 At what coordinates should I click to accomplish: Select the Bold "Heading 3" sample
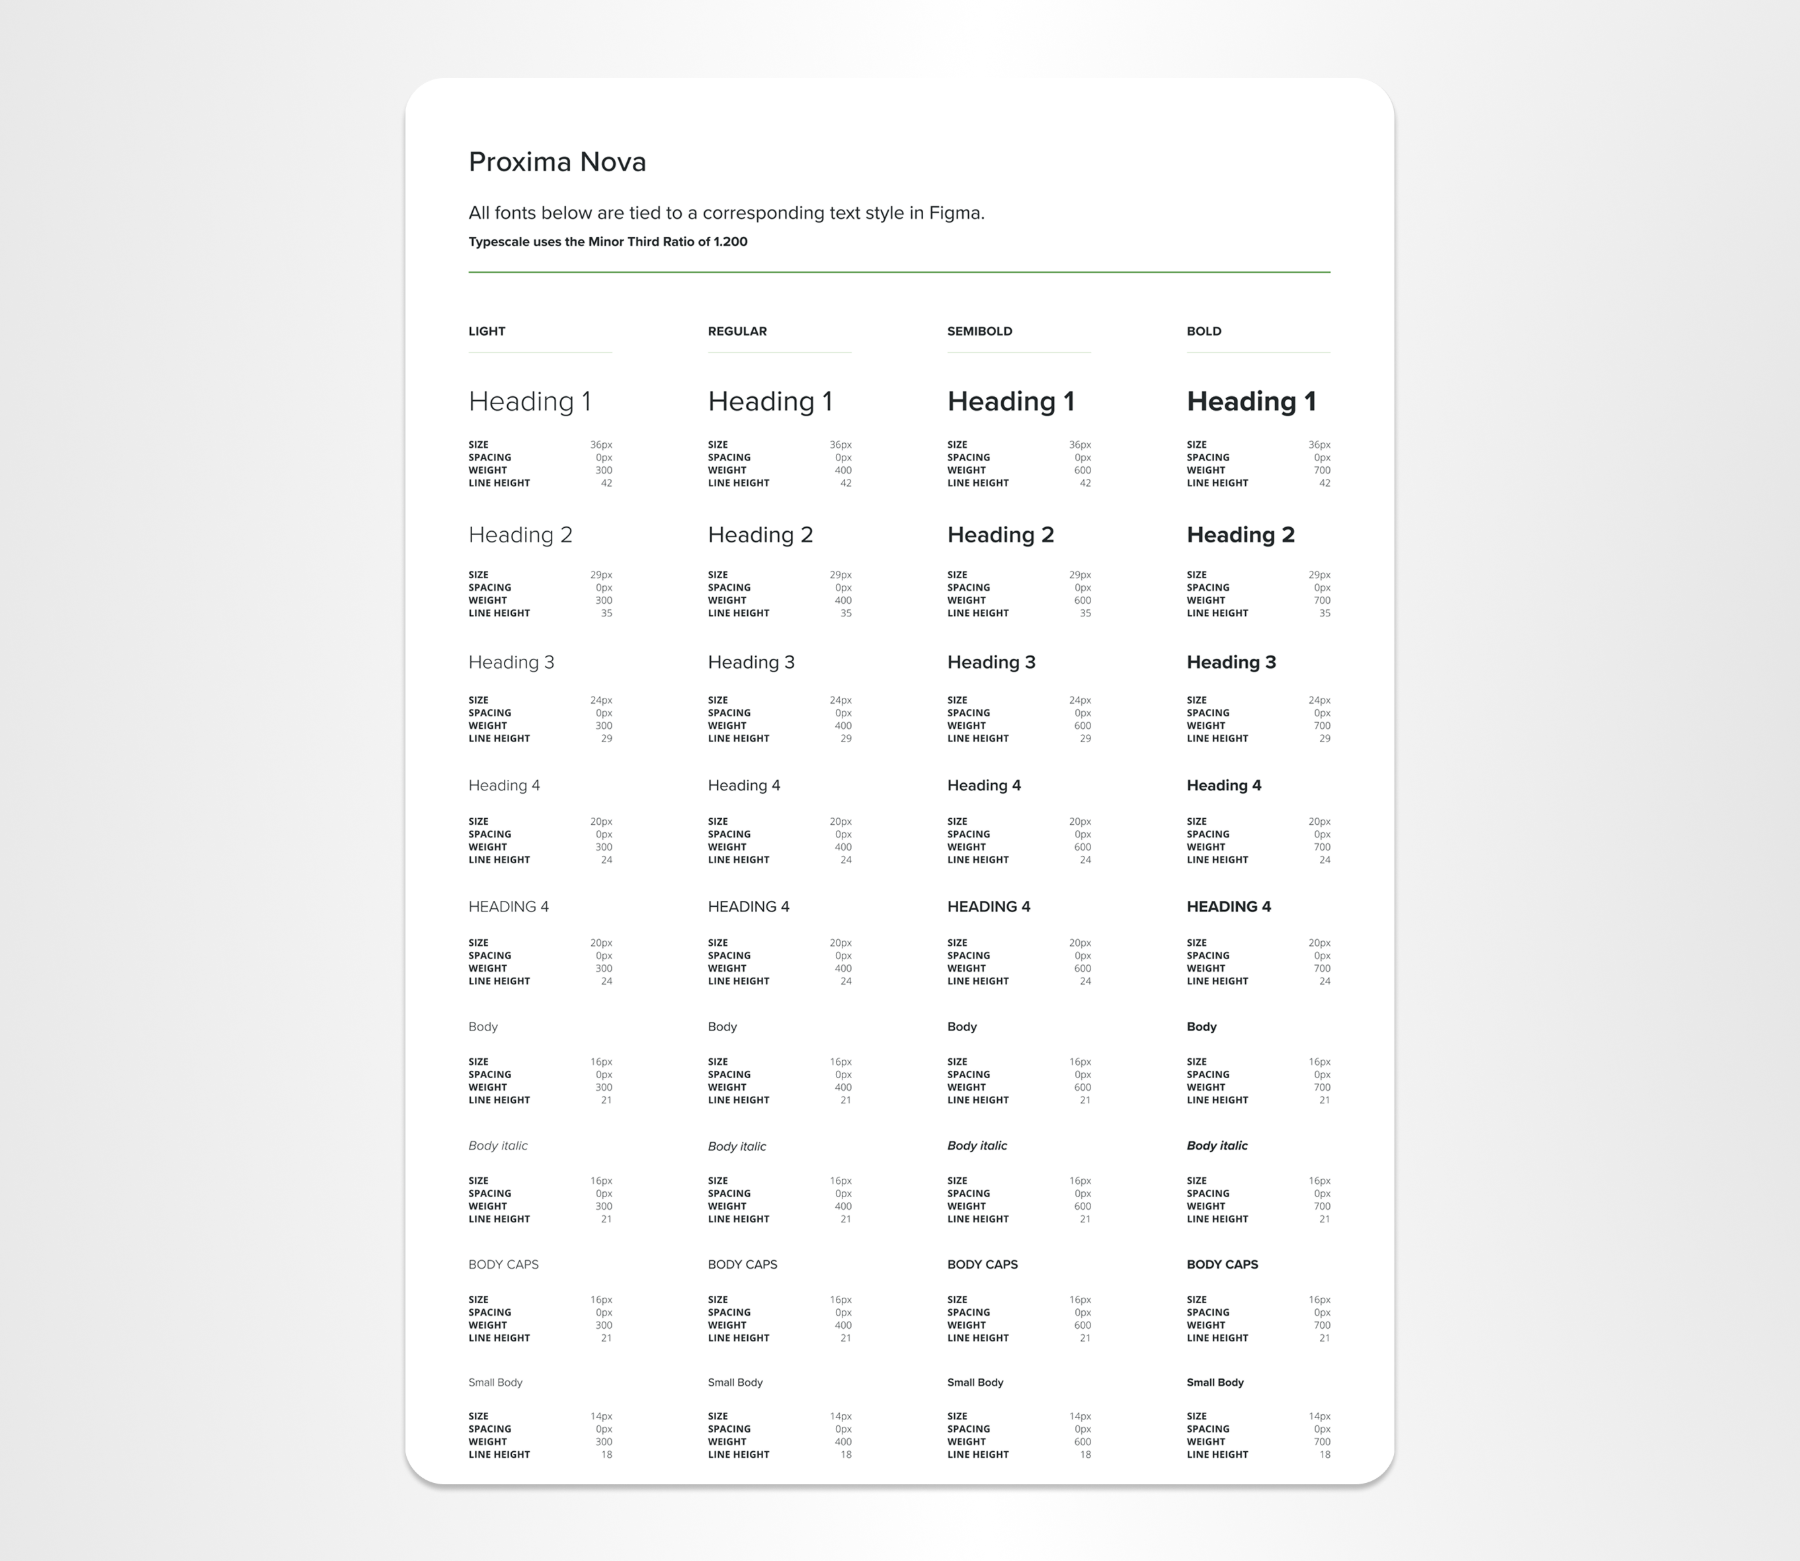coord(1232,662)
